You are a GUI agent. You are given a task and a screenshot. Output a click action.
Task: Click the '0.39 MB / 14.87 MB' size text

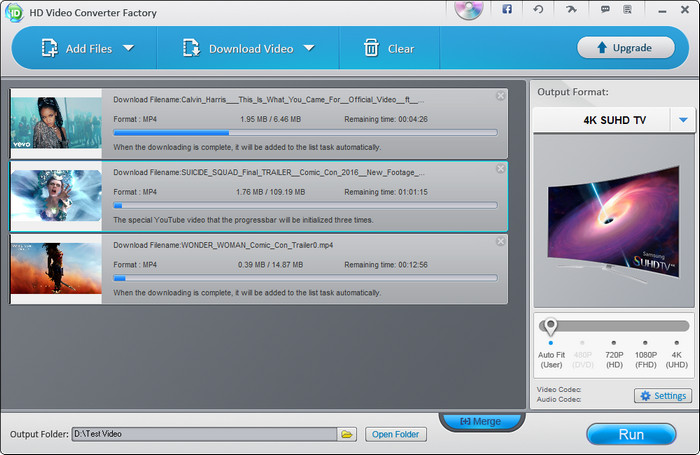click(271, 265)
